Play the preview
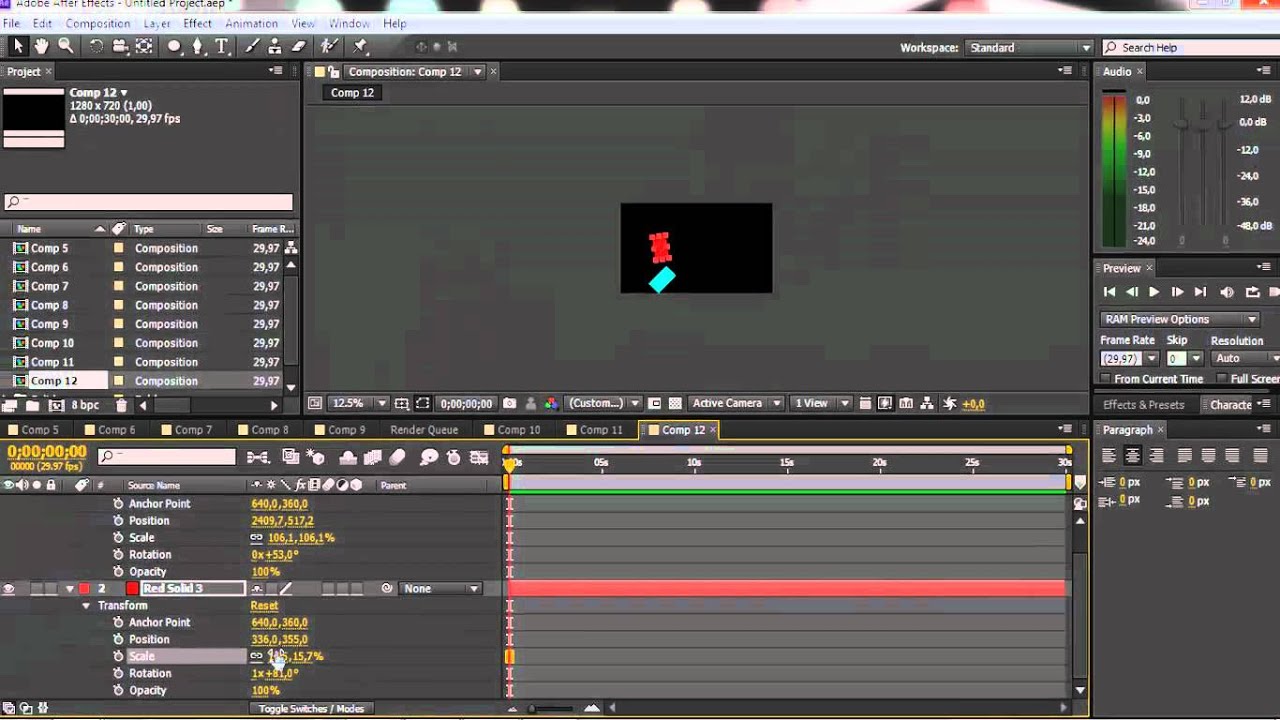The width and height of the screenshot is (1280, 720). [x=1154, y=292]
